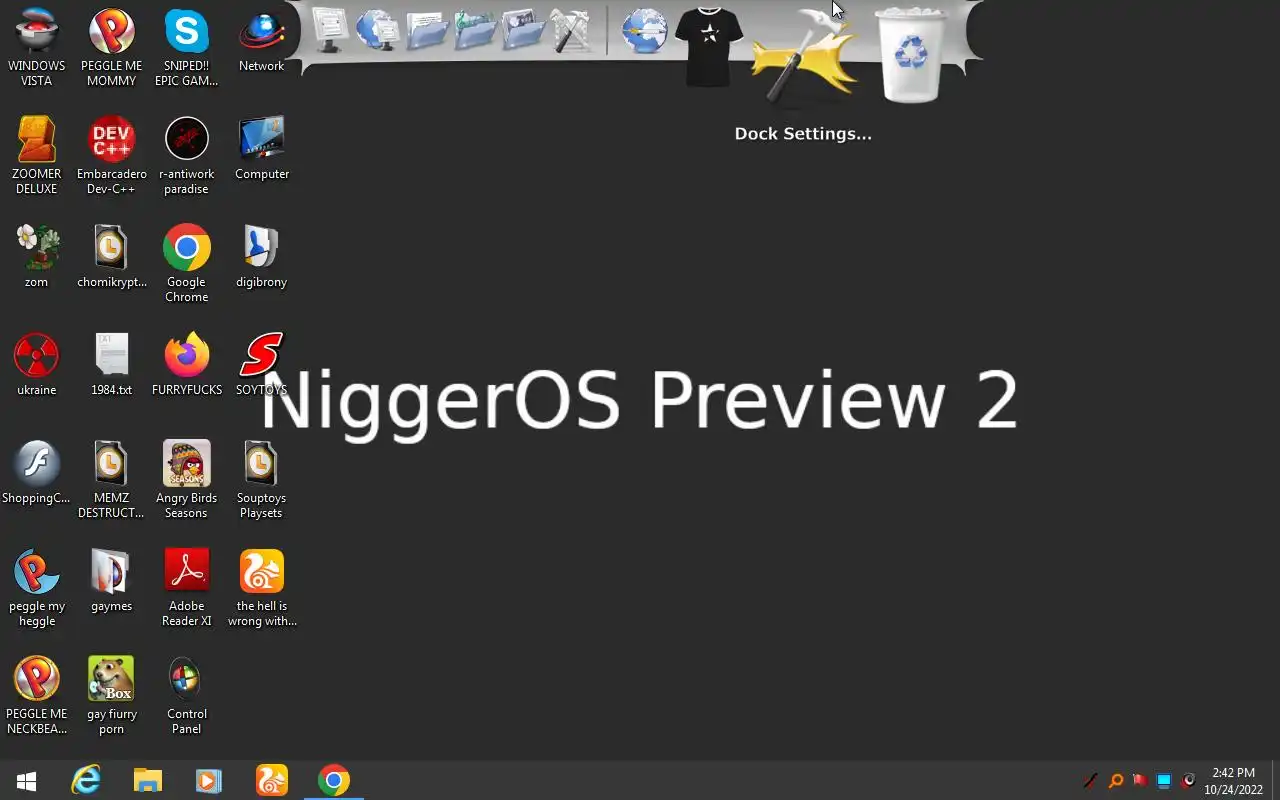Open the Network desktop icon
Image resolution: width=1280 pixels, height=800 pixels.
(x=261, y=41)
